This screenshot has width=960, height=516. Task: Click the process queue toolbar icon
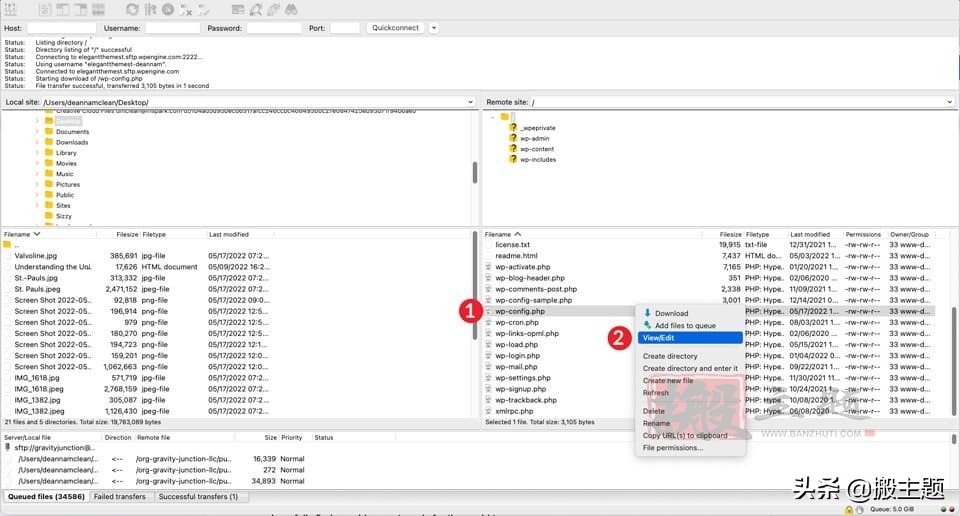tap(150, 9)
